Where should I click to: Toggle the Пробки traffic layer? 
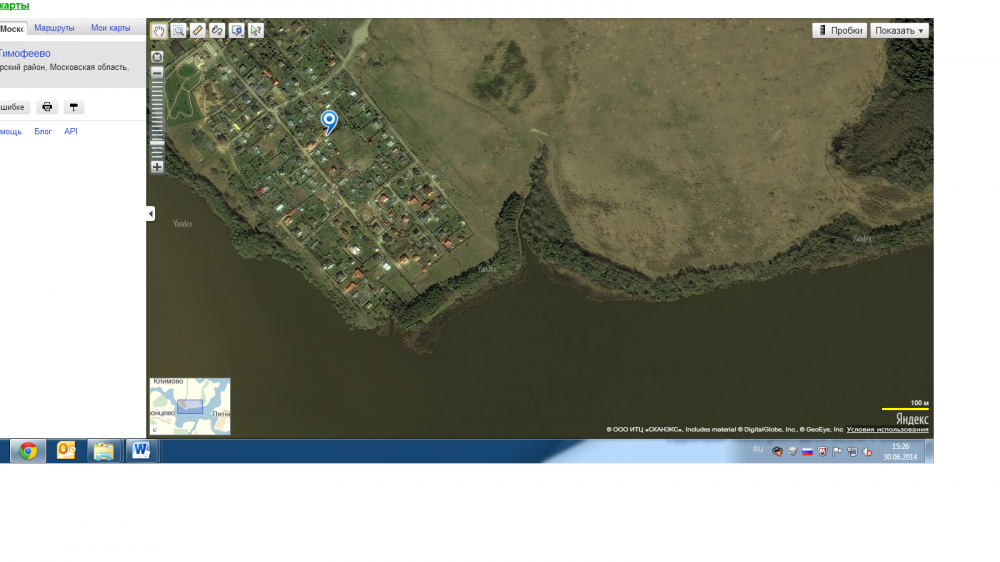[839, 31]
